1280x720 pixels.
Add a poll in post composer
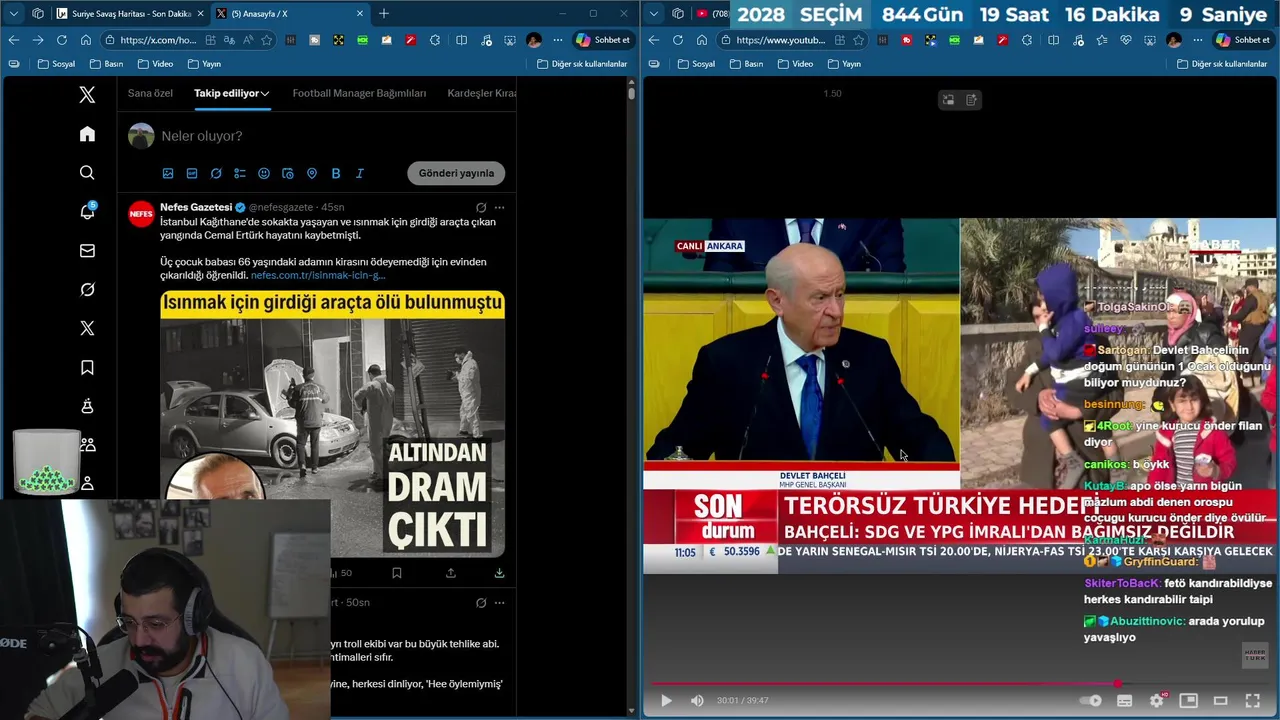240,173
